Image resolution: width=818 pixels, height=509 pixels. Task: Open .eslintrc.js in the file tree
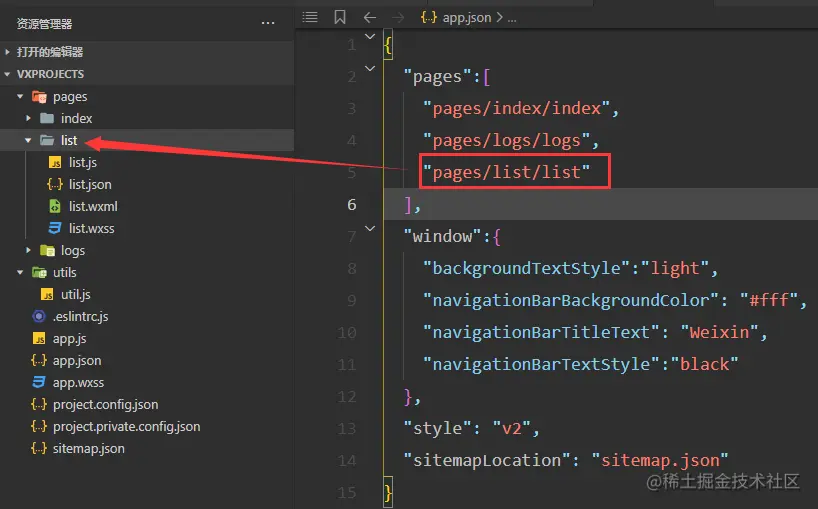click(x=80, y=317)
